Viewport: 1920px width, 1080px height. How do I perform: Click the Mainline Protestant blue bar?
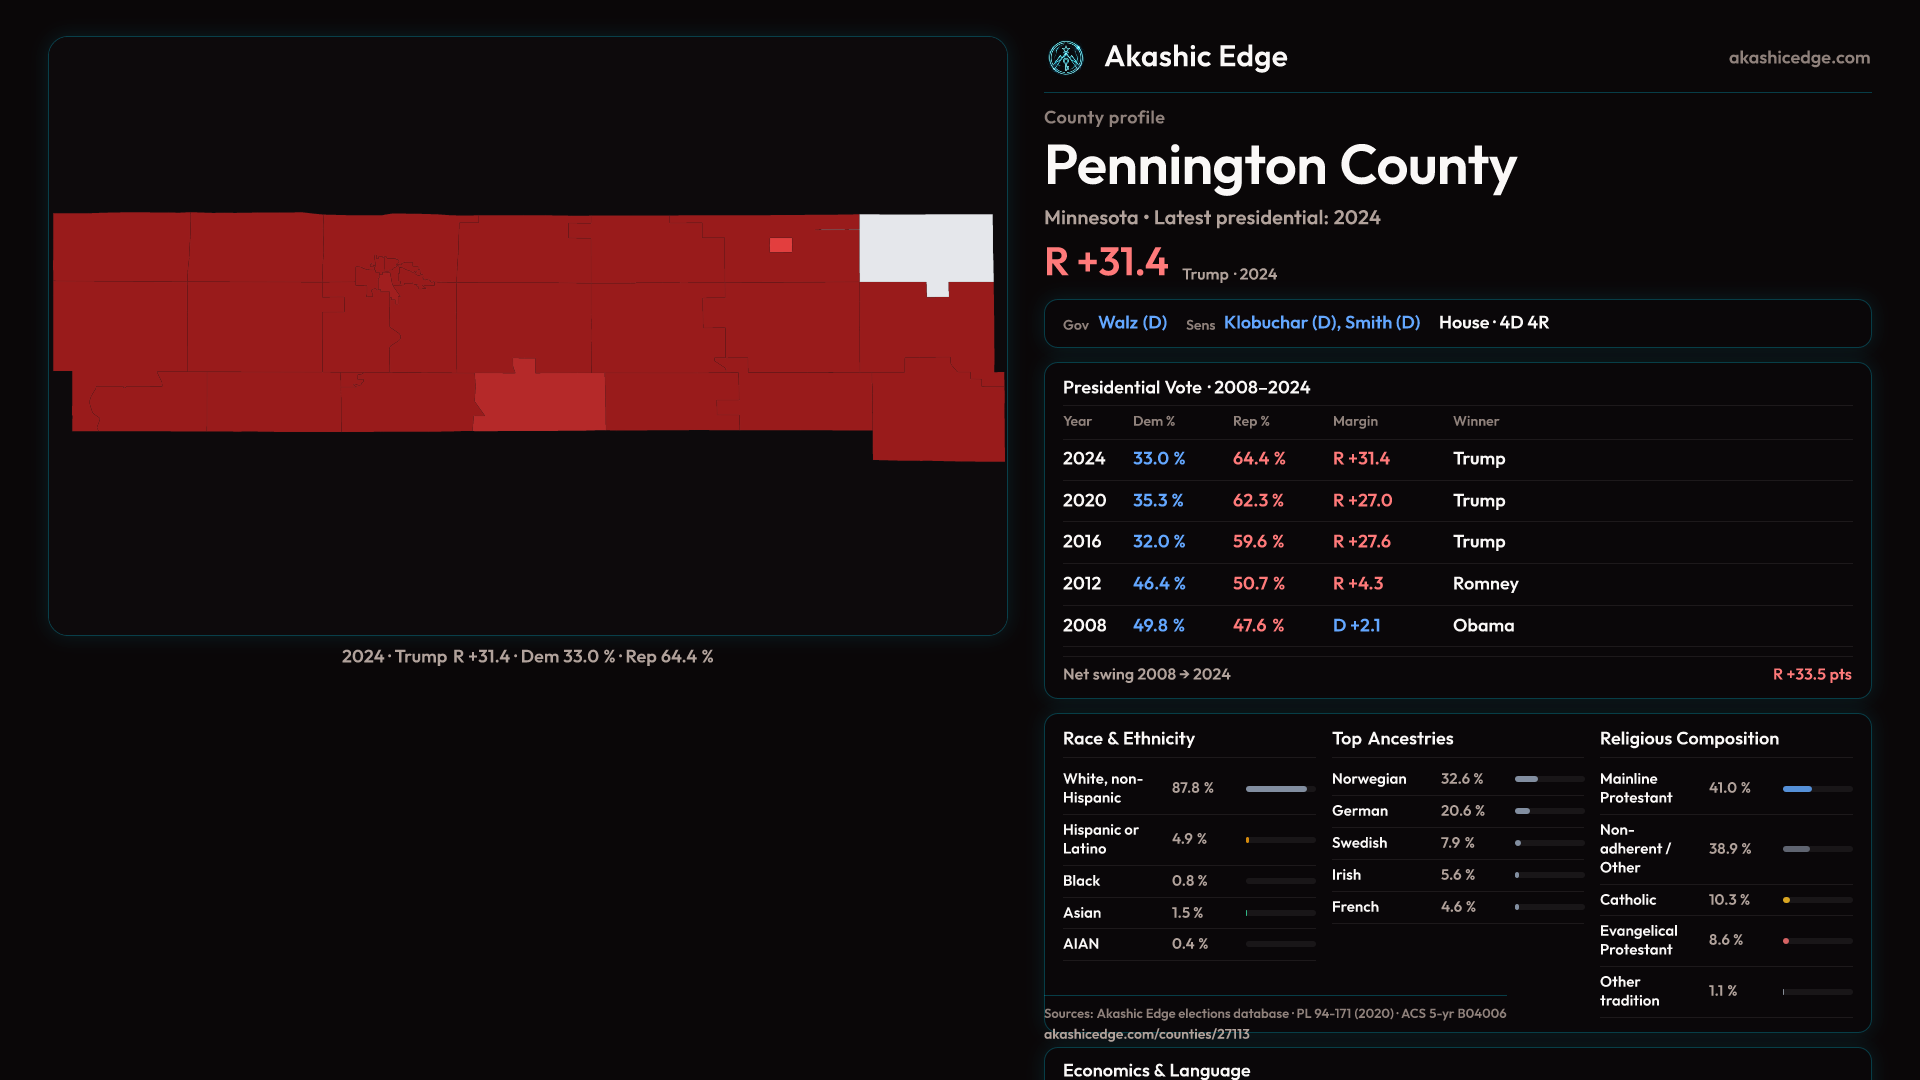(1797, 789)
